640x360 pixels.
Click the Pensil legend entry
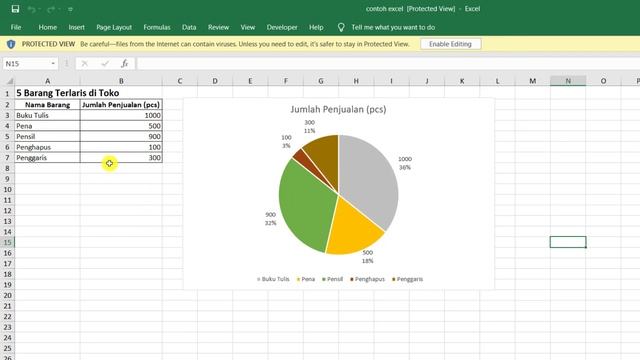332,279
